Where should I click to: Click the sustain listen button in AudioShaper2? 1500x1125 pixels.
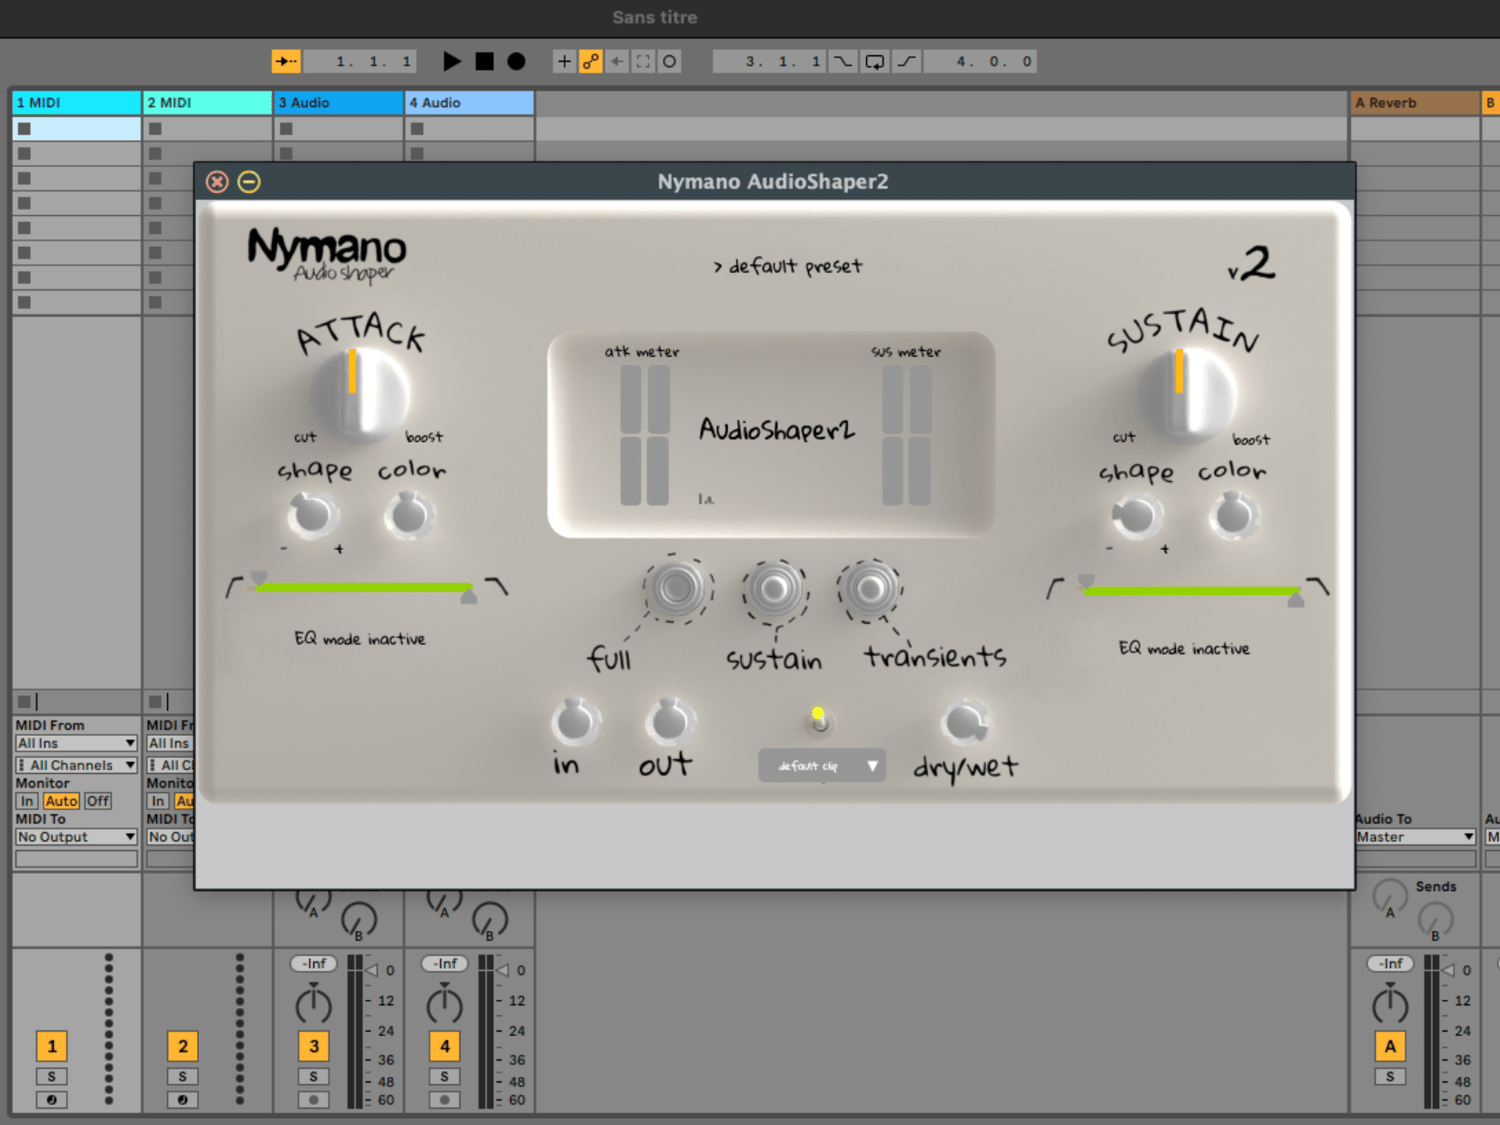pos(774,590)
